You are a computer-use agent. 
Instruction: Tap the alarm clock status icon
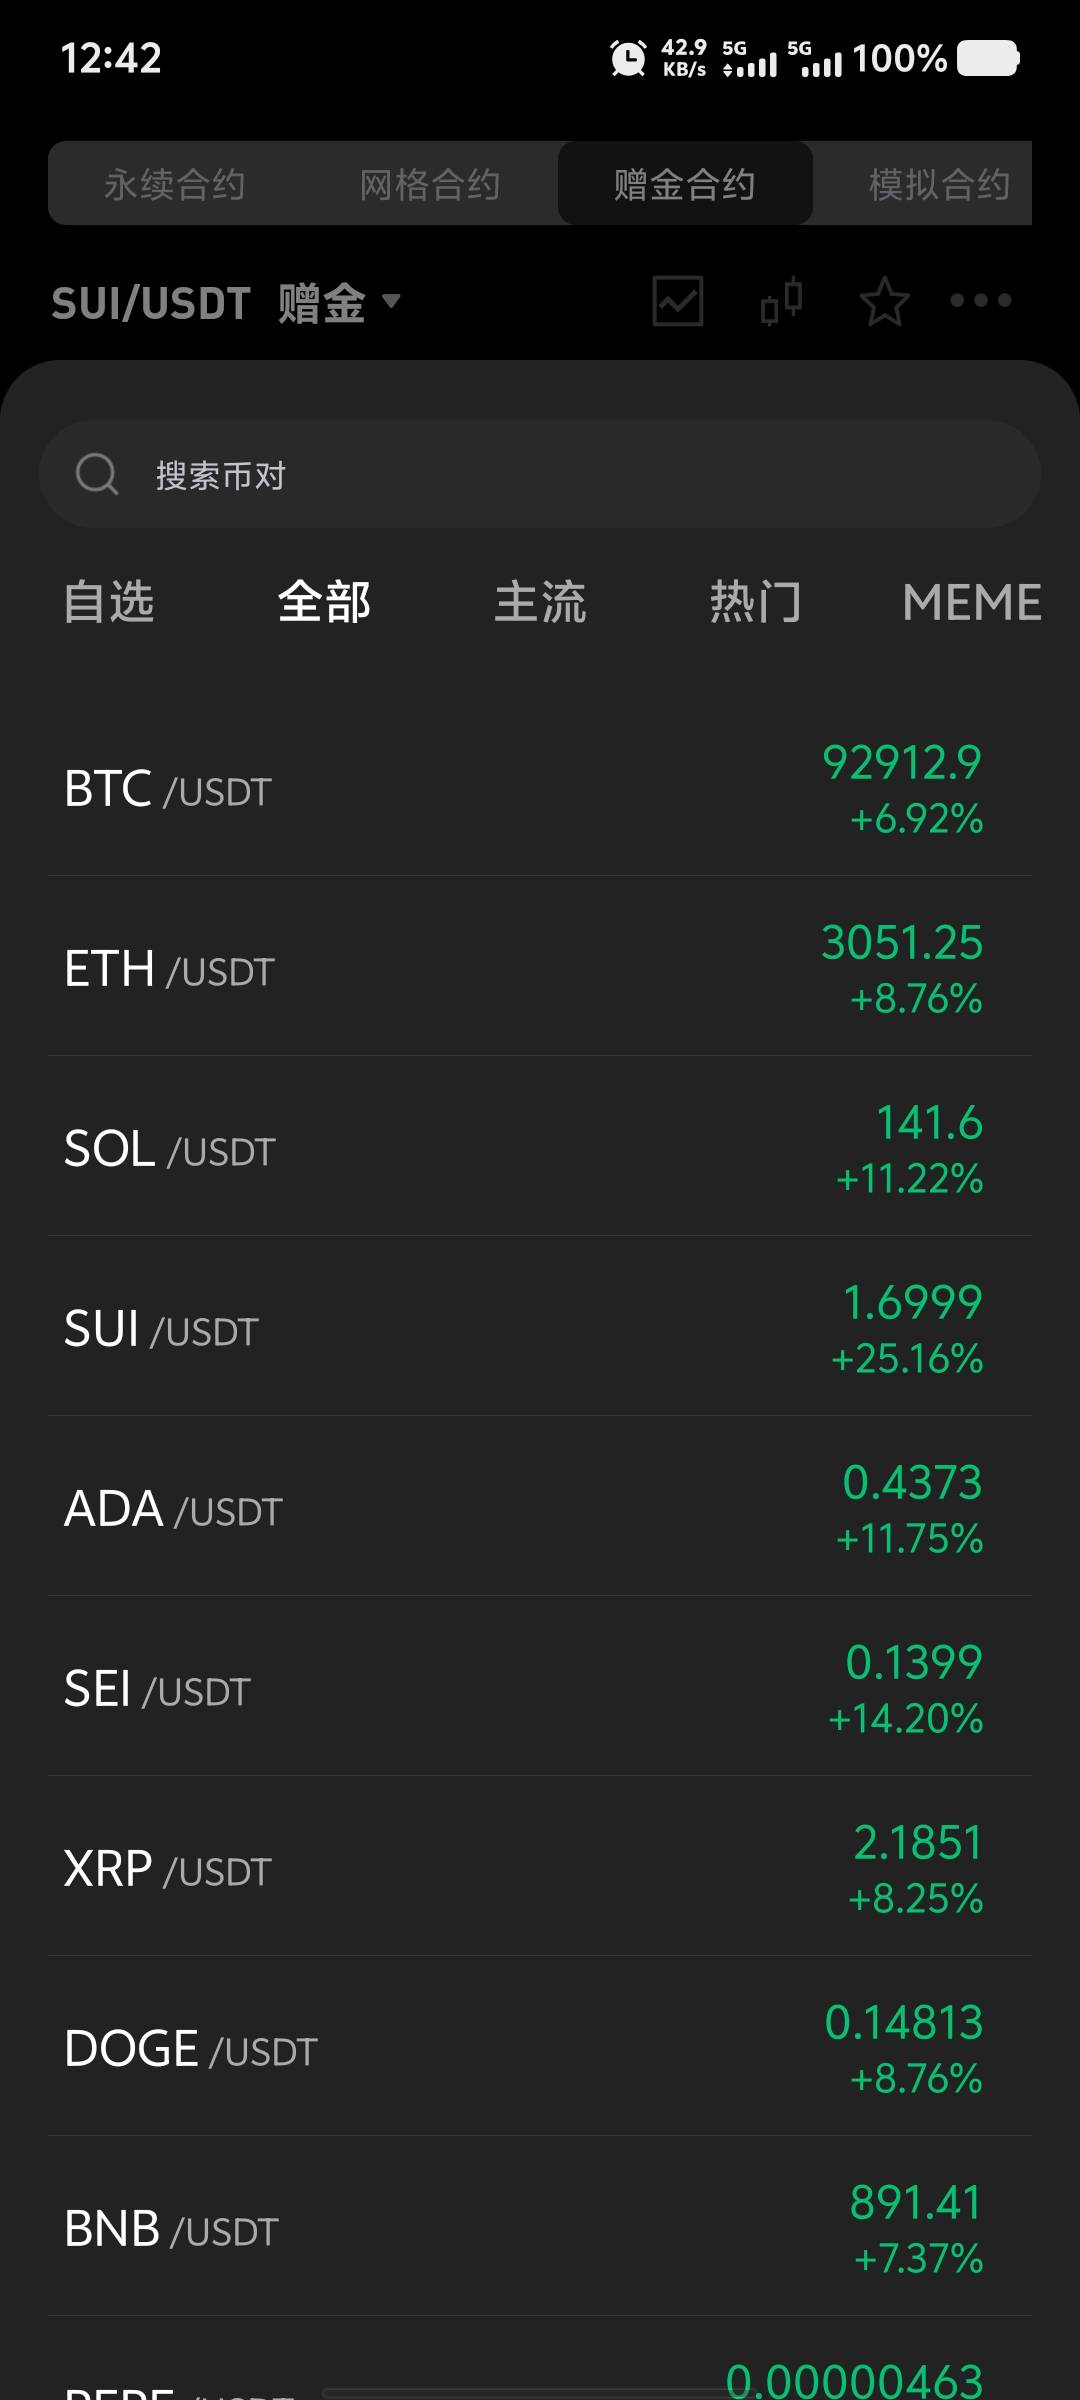point(628,58)
